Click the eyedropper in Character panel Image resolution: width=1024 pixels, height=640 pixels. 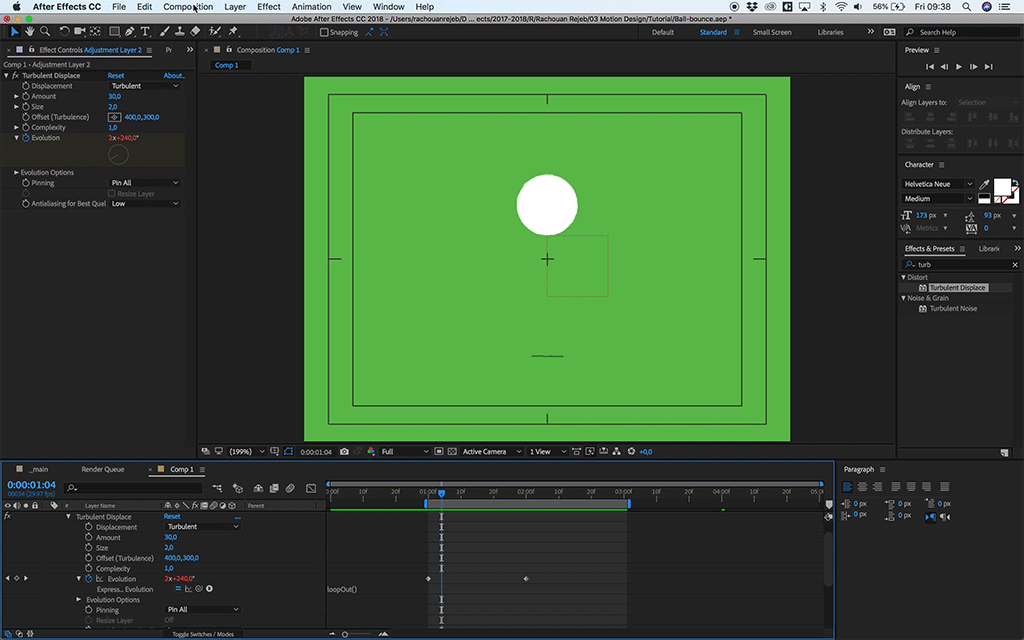tap(984, 185)
